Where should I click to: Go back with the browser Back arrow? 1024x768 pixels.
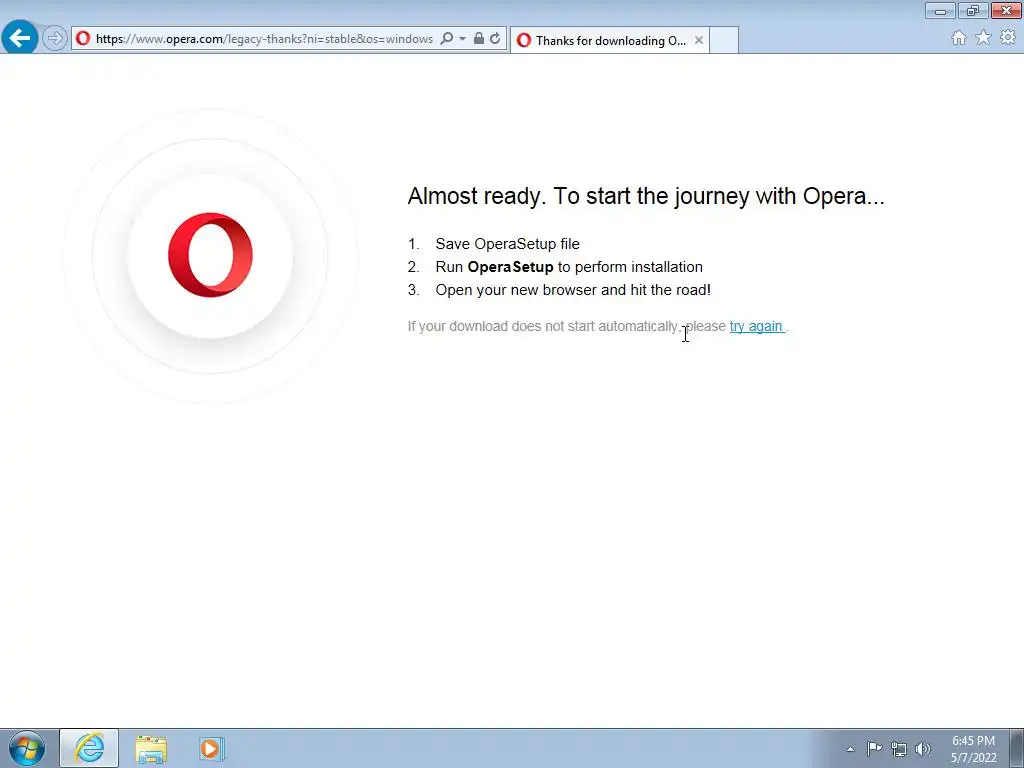(20, 38)
